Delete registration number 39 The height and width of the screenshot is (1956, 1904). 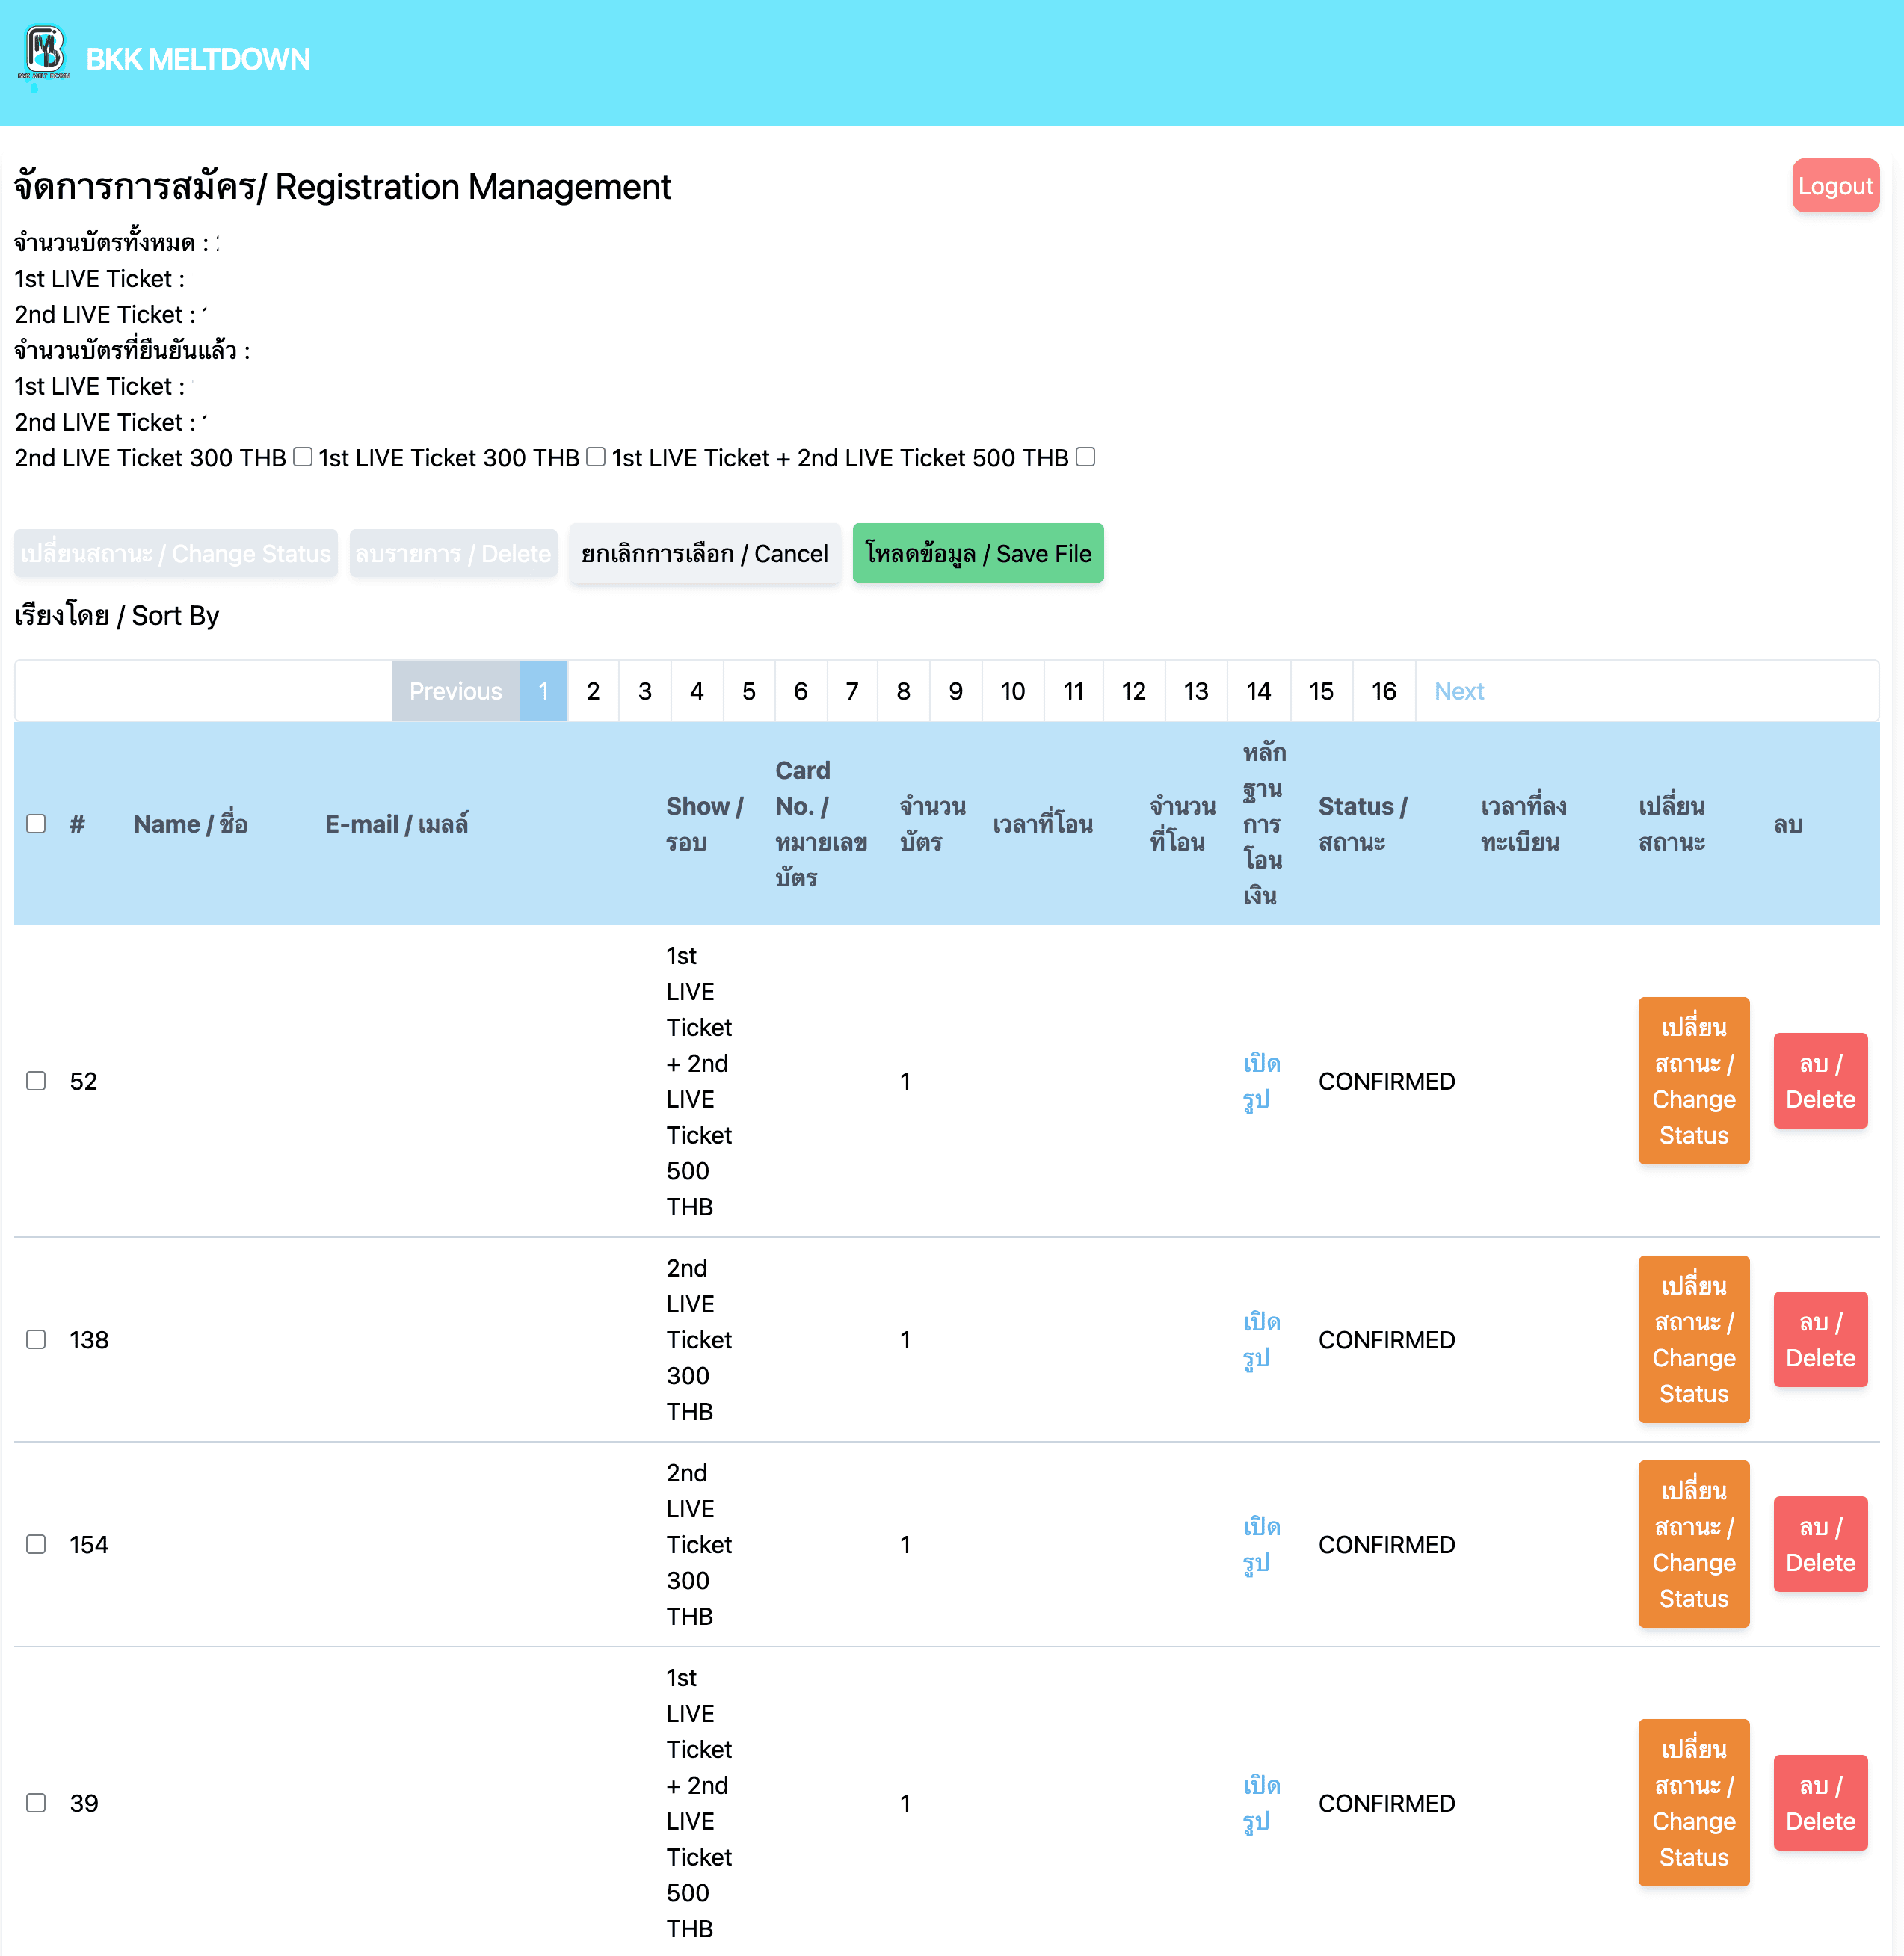(x=1820, y=1803)
